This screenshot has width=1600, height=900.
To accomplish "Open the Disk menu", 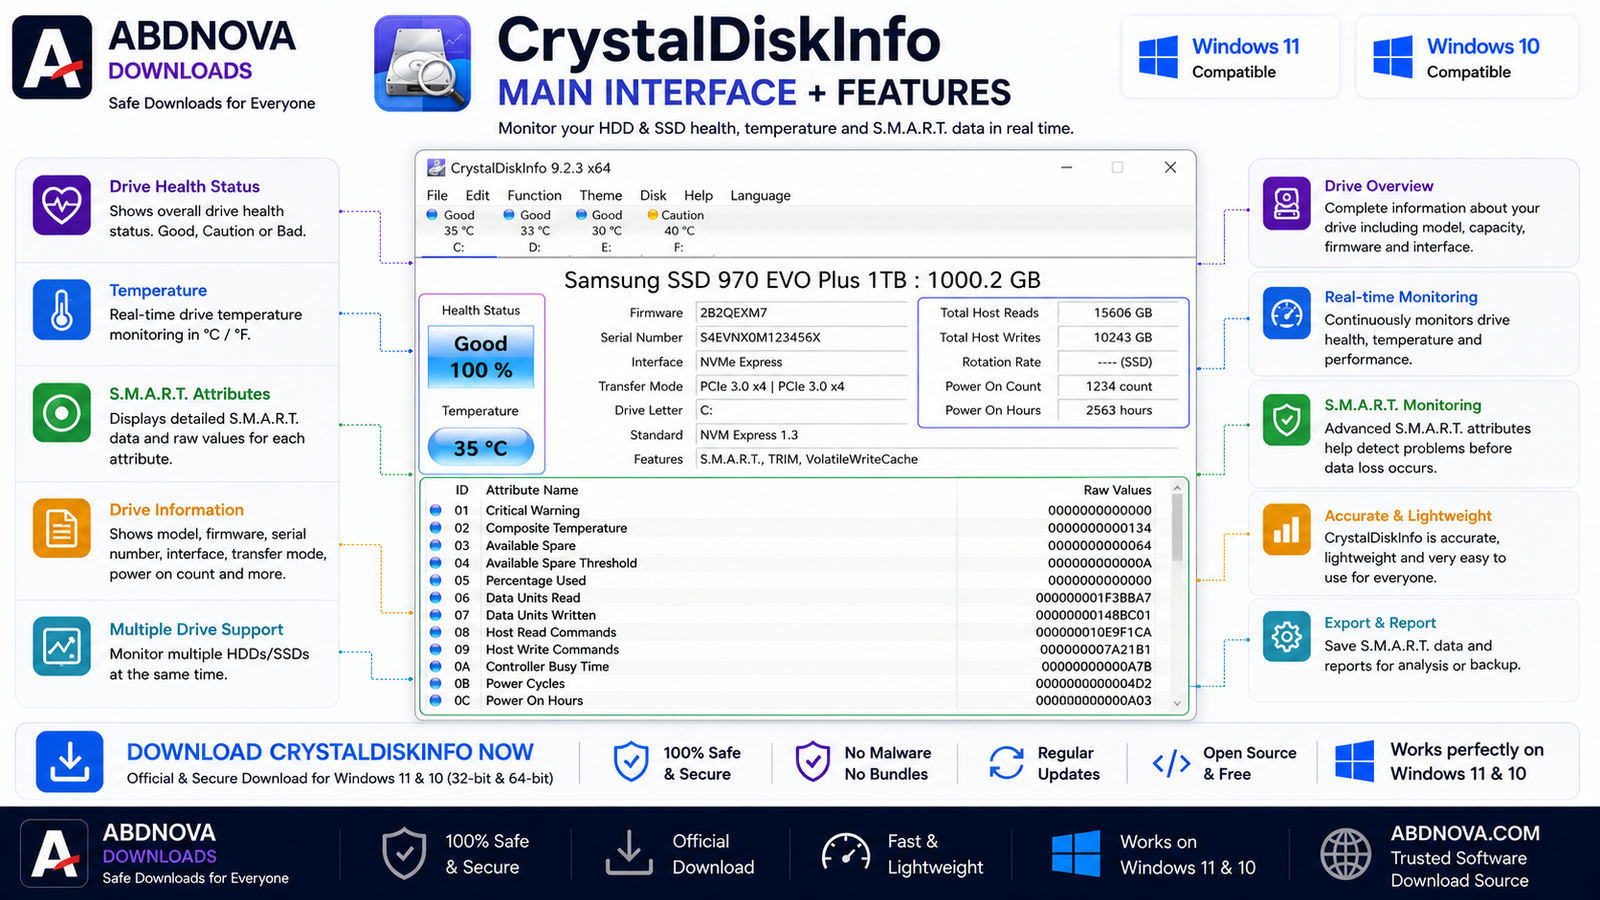I will point(653,195).
